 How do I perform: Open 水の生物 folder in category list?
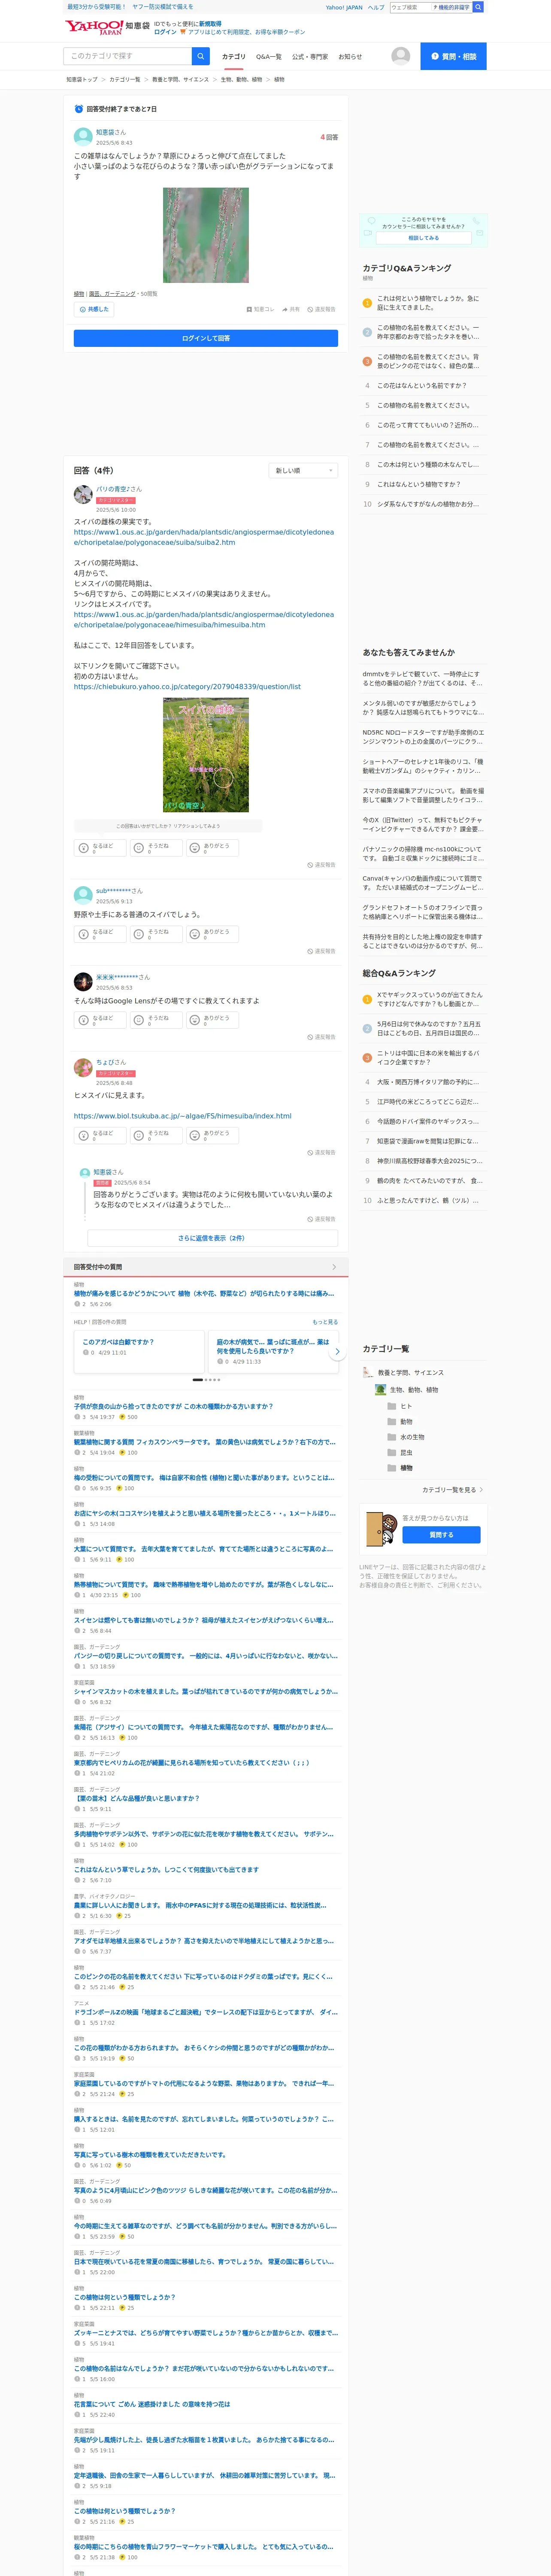click(405, 1436)
